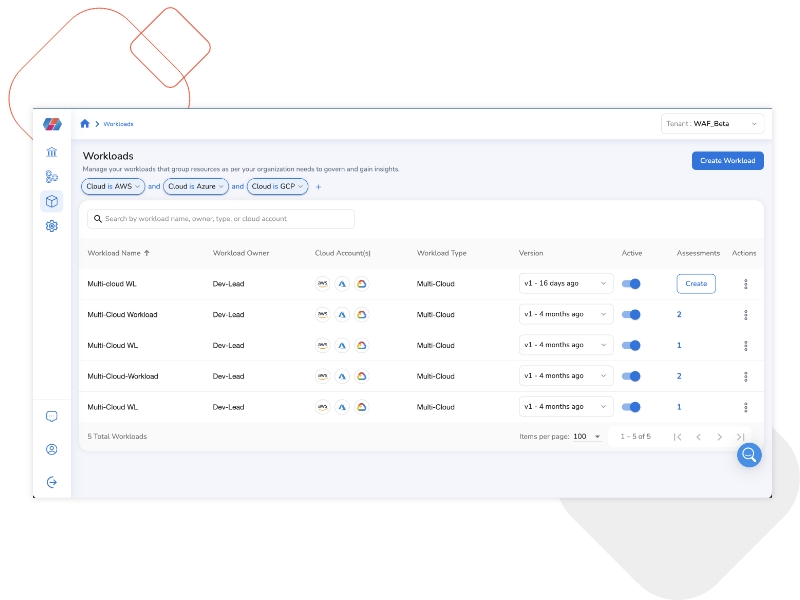The height and width of the screenshot is (600, 800).
Task: Open the user profile icon in sidebar
Action: click(52, 449)
